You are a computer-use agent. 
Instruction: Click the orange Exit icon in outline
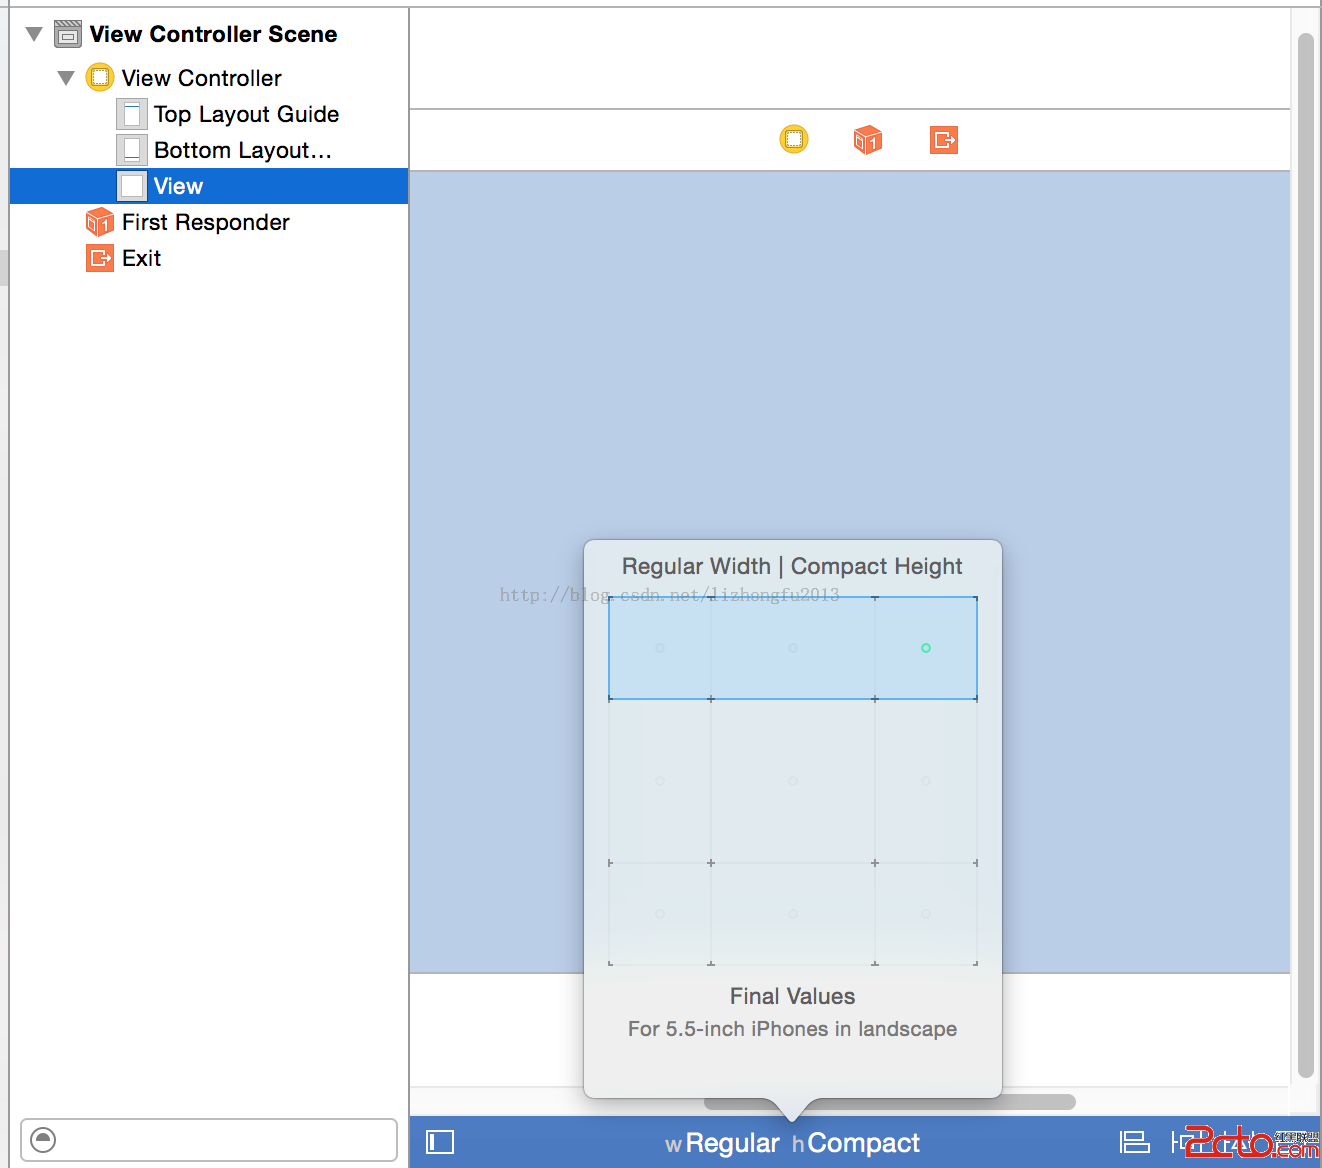tap(100, 258)
